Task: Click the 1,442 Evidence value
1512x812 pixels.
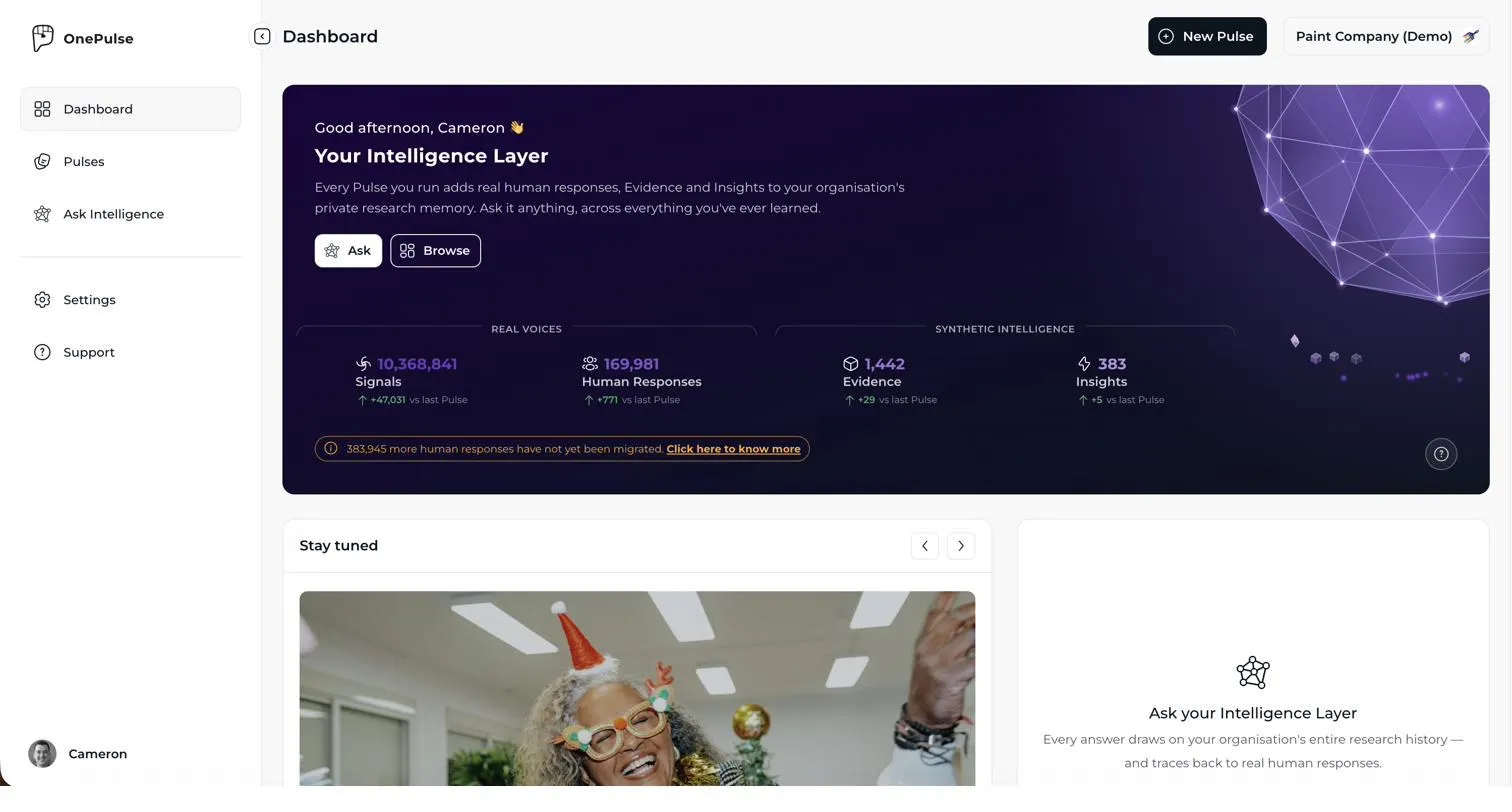Action: pyautogui.click(x=884, y=364)
